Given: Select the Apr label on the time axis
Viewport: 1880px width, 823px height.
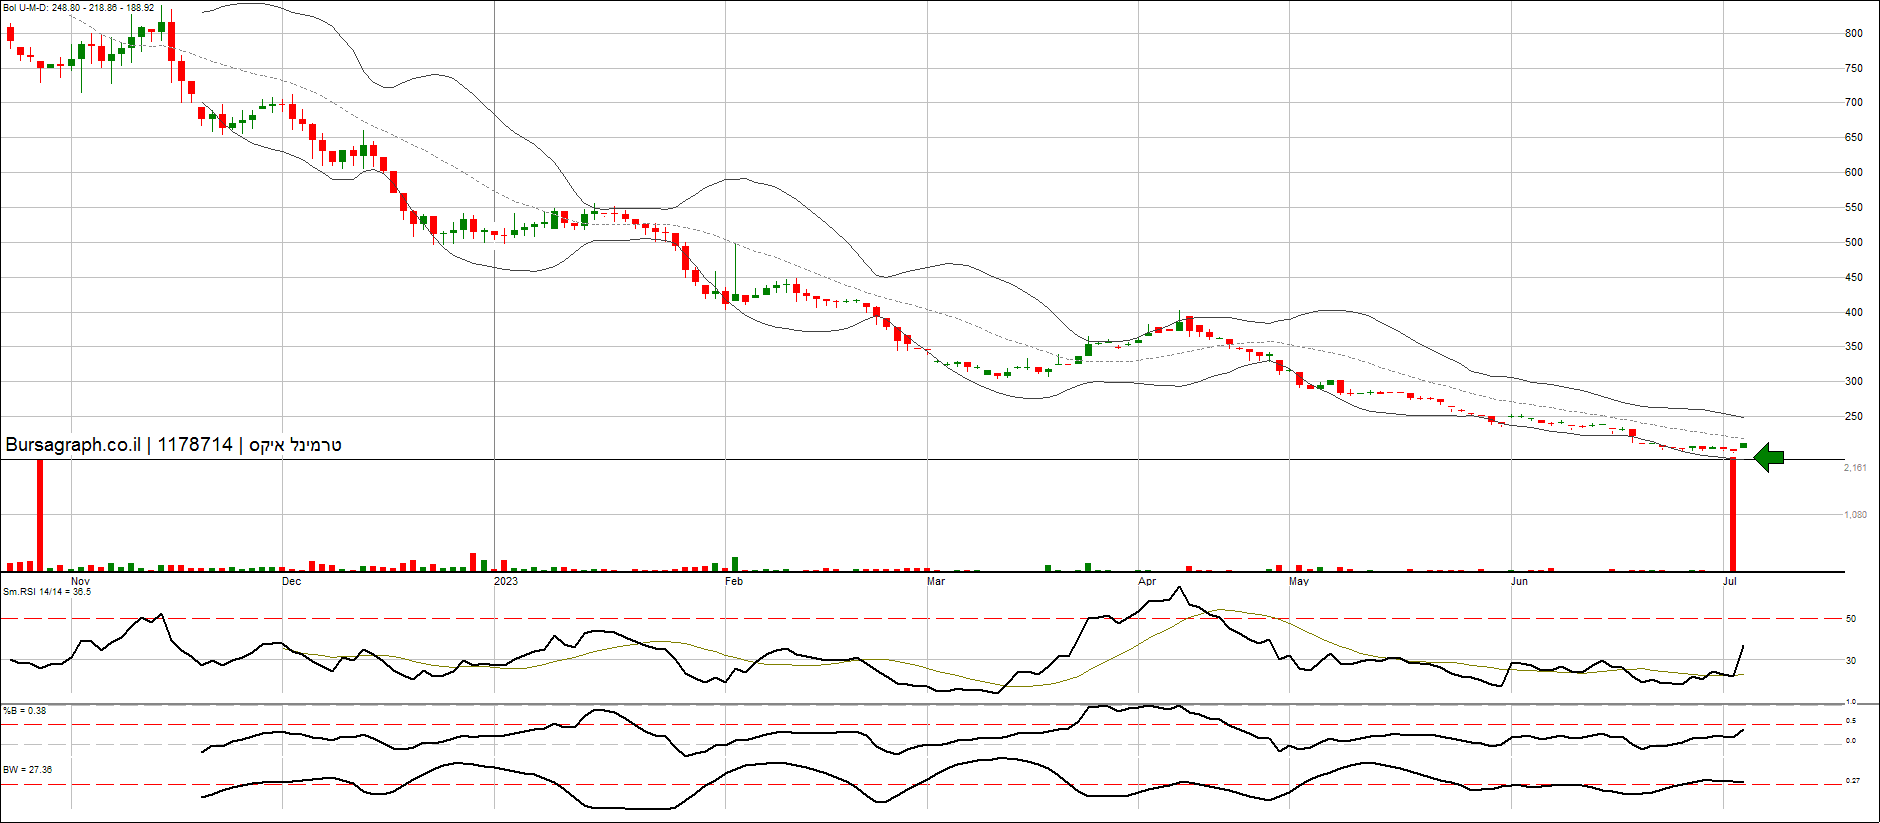Looking at the screenshot, I should click(x=1147, y=581).
